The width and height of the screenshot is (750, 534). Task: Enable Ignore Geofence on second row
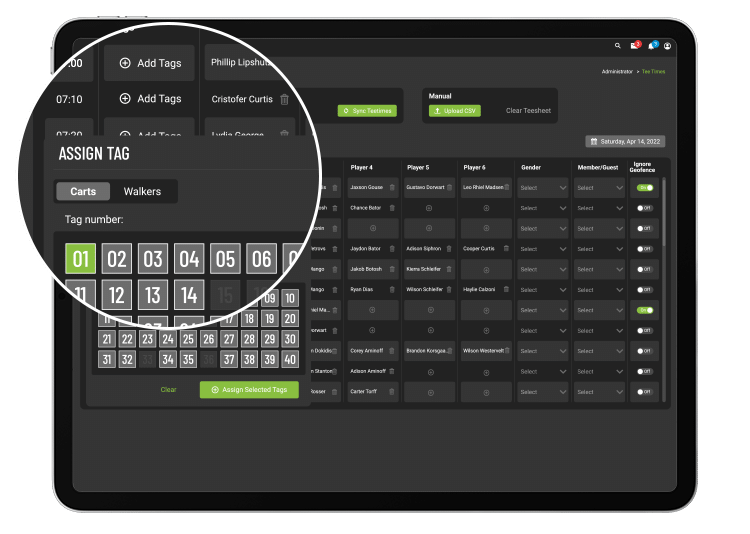tap(645, 208)
